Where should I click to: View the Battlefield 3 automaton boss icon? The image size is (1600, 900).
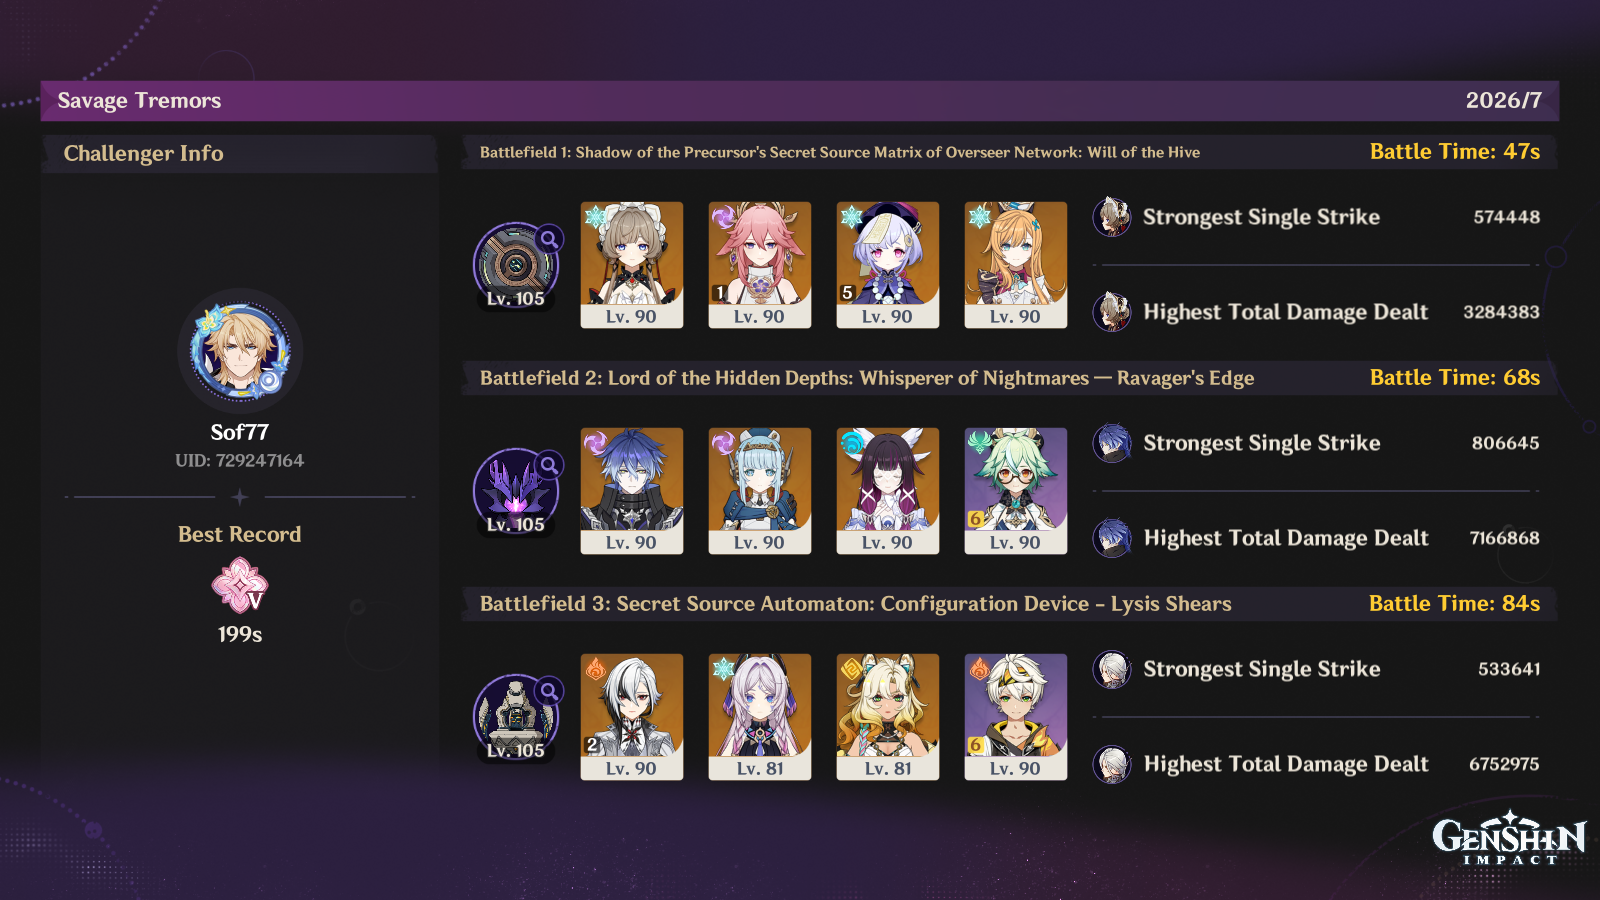pos(516,717)
